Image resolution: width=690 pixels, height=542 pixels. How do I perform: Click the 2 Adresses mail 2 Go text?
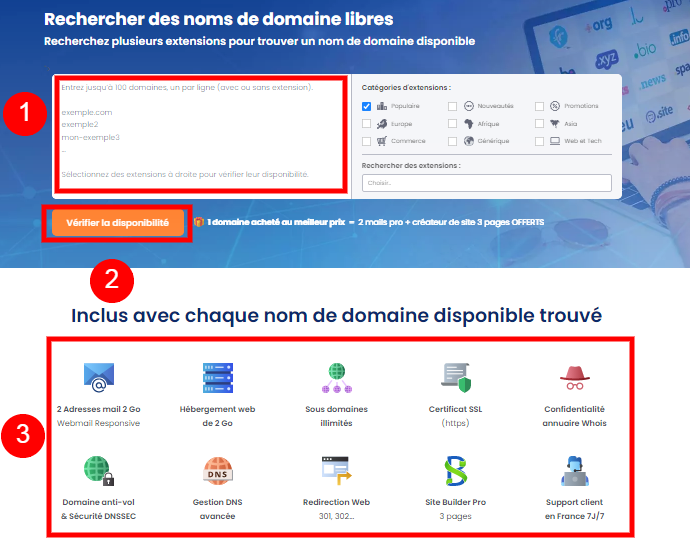coord(99,409)
